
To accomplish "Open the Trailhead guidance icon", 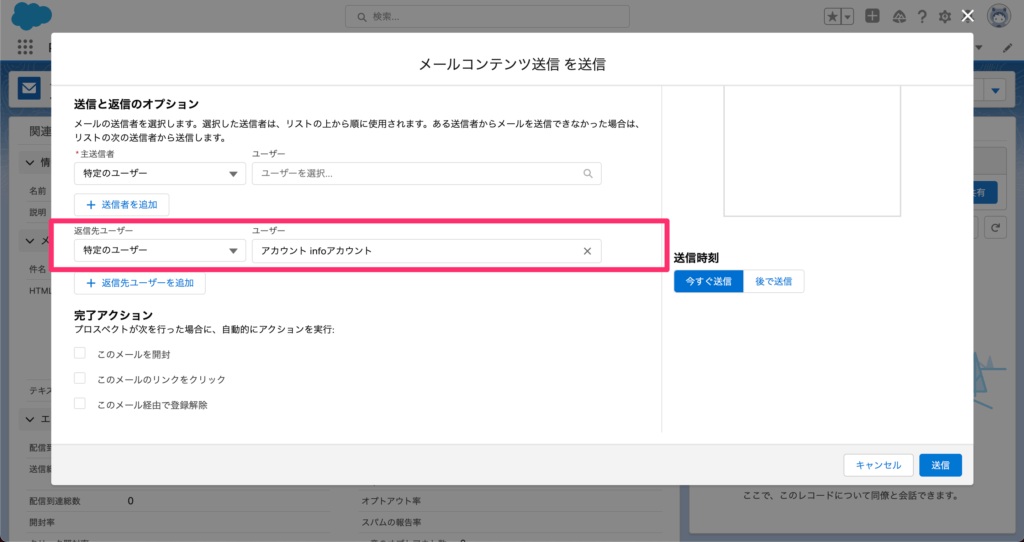I will click(899, 17).
